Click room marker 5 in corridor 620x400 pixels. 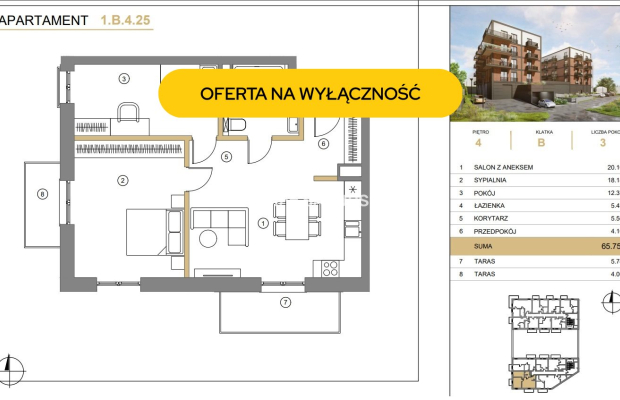coord(226,157)
